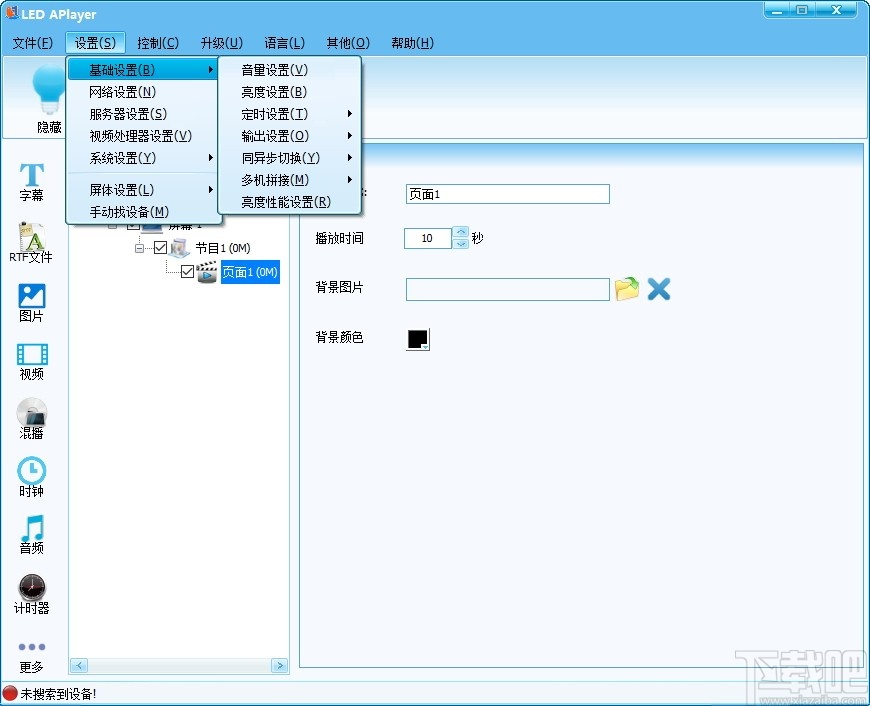
Task: Clear the background image with the X icon
Action: coord(657,289)
